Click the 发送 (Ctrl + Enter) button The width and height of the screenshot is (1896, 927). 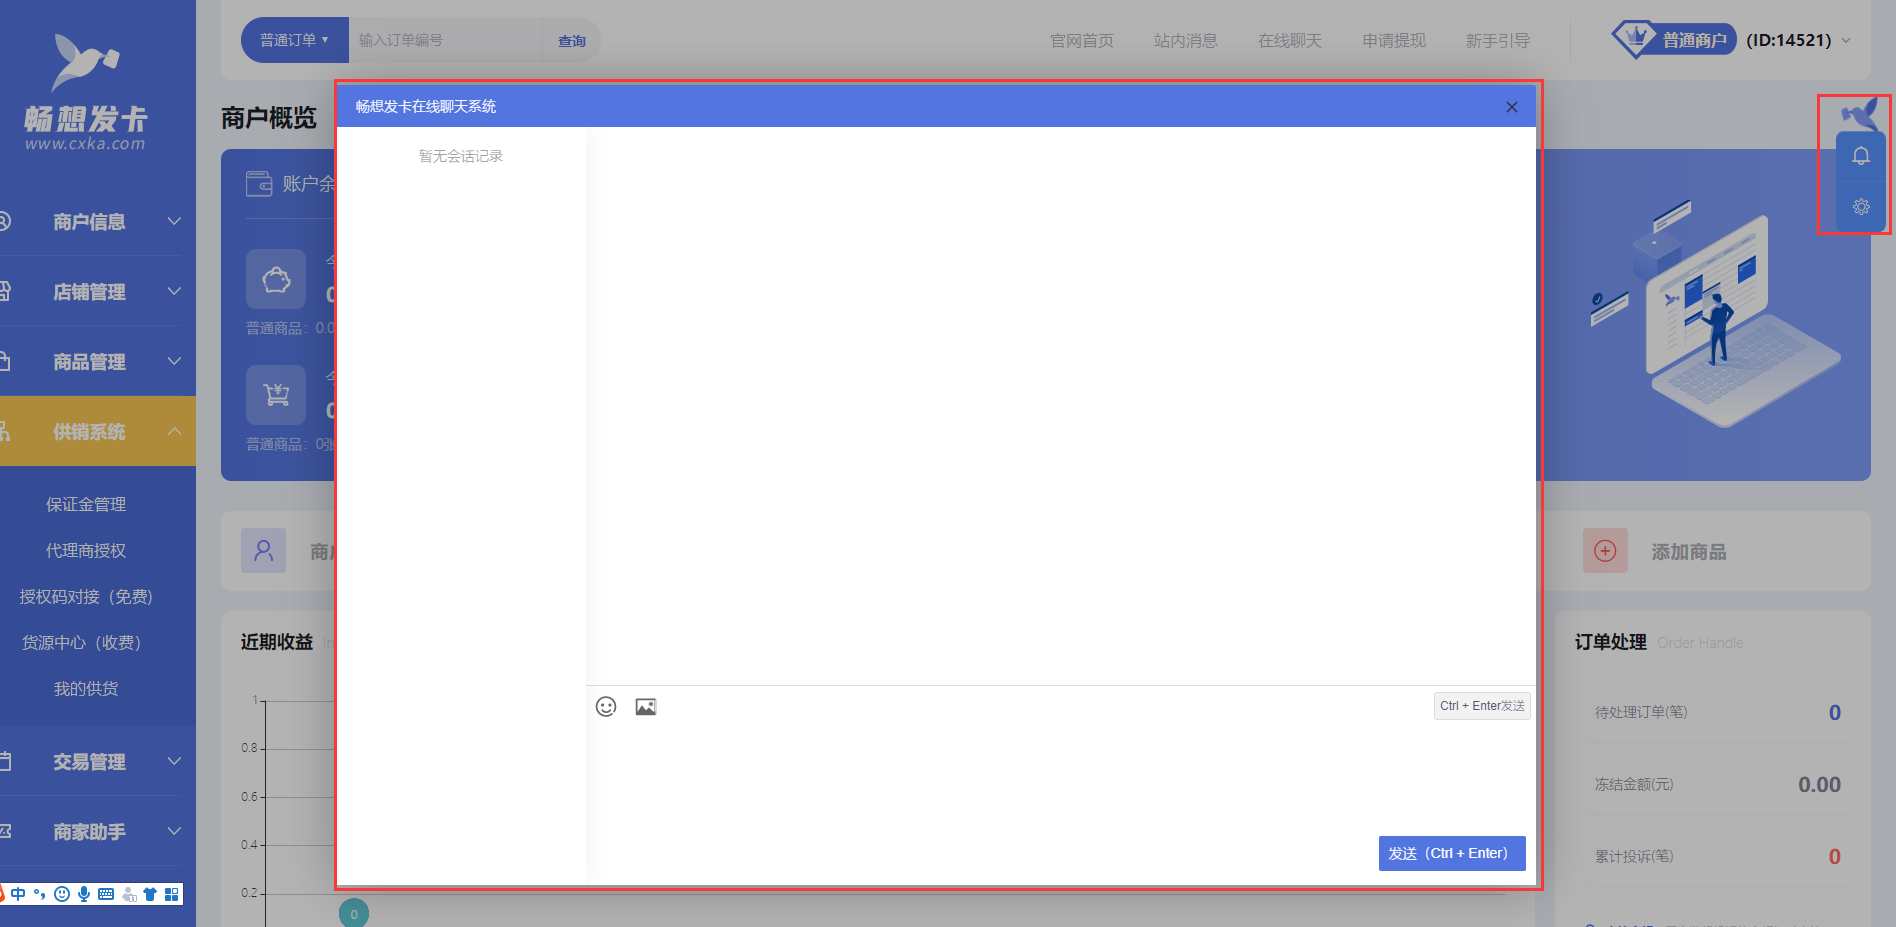1451,853
